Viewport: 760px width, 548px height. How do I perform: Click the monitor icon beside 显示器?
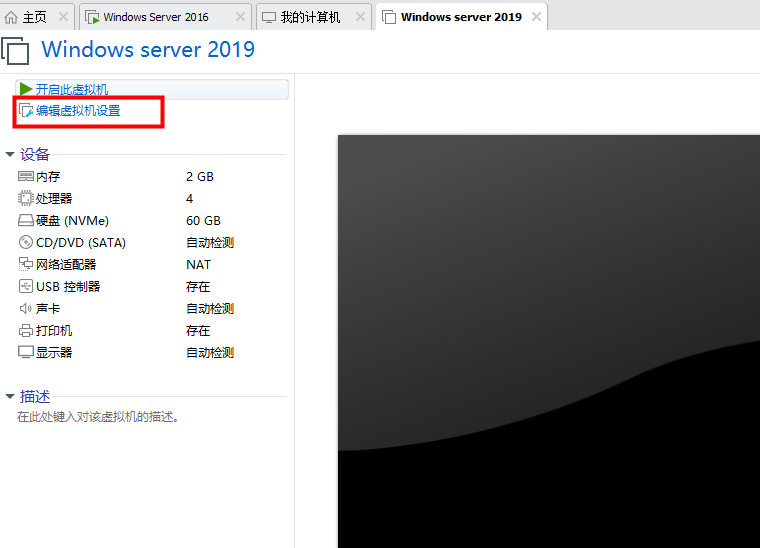[x=26, y=352]
